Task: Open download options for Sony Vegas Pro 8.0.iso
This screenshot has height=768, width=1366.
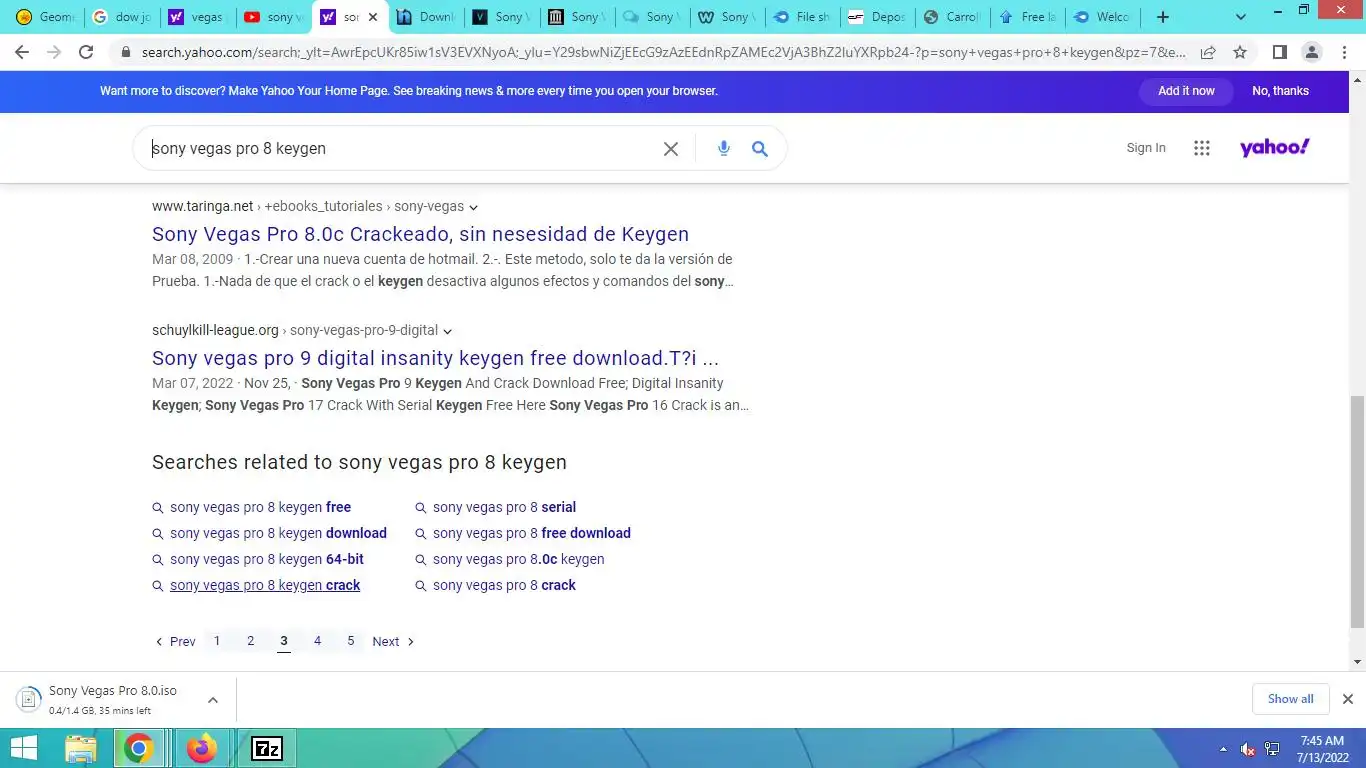Action: 212,700
